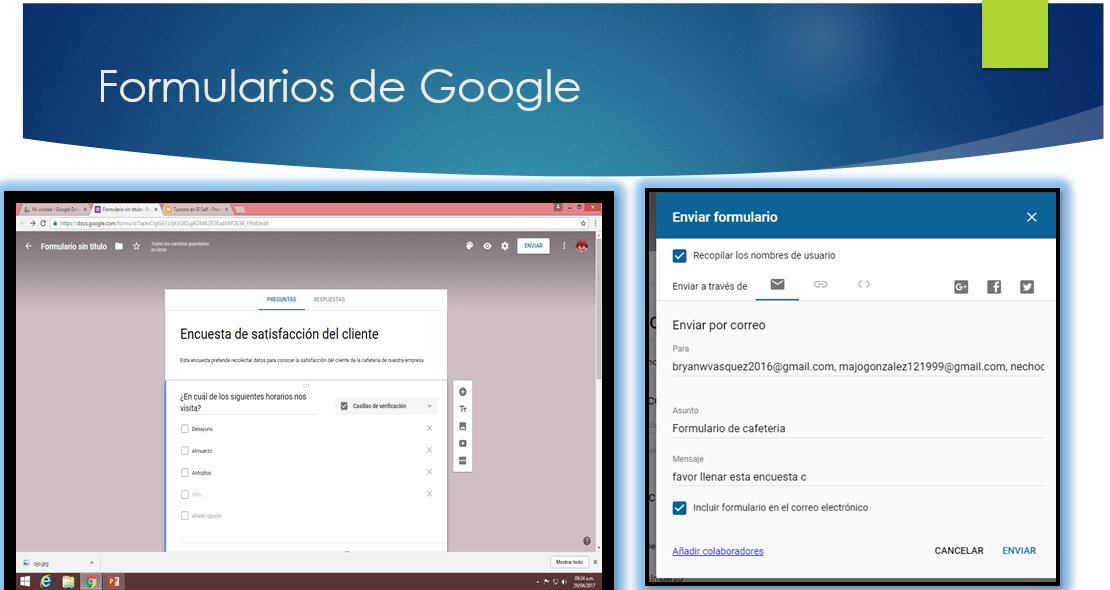This screenshot has height=590, width=1110.
Task: Click the user avatar in Forms header
Action: [582, 246]
